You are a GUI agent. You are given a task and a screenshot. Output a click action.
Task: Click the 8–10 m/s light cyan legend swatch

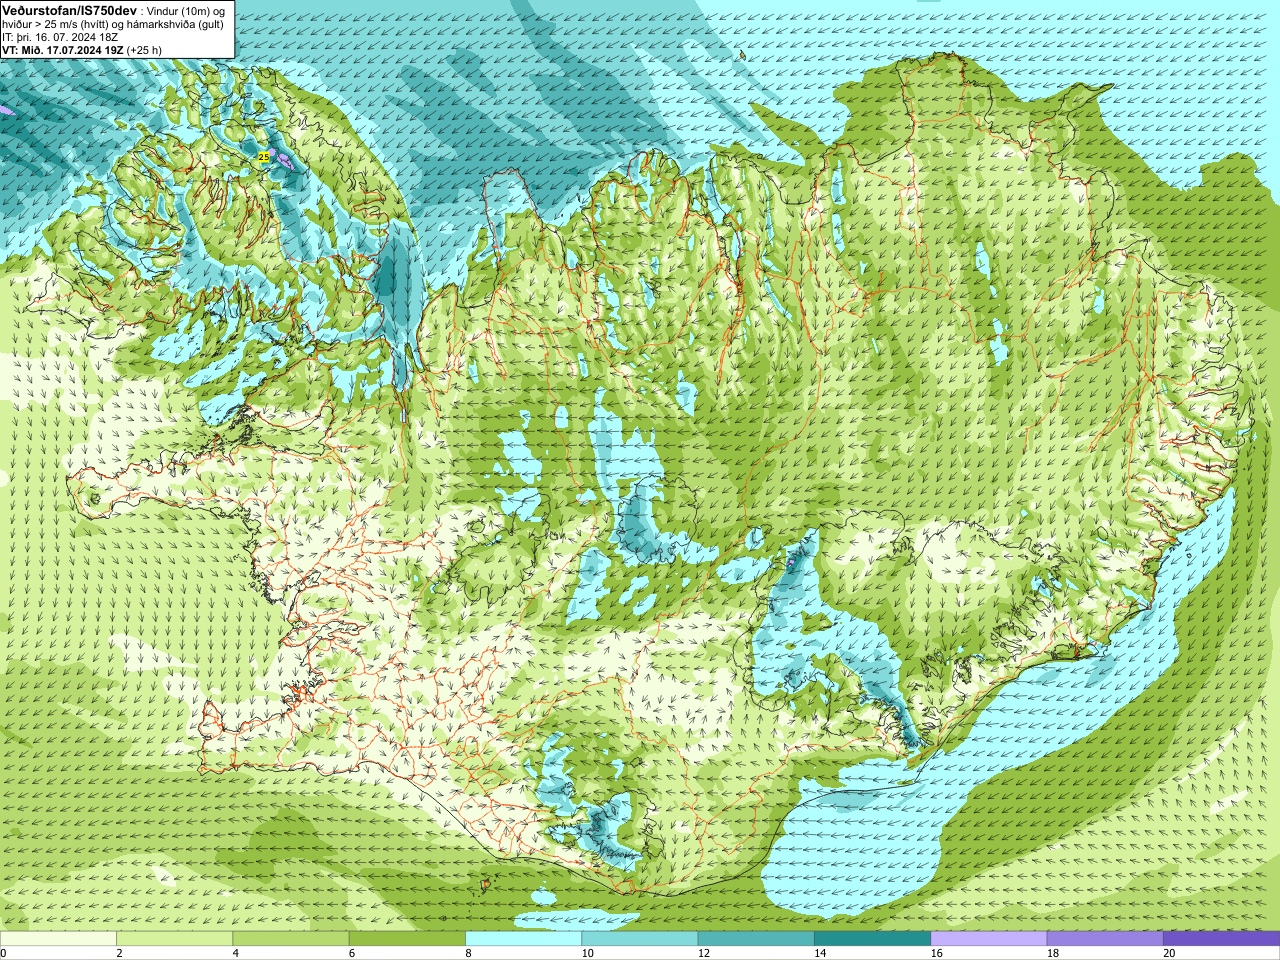(523, 939)
